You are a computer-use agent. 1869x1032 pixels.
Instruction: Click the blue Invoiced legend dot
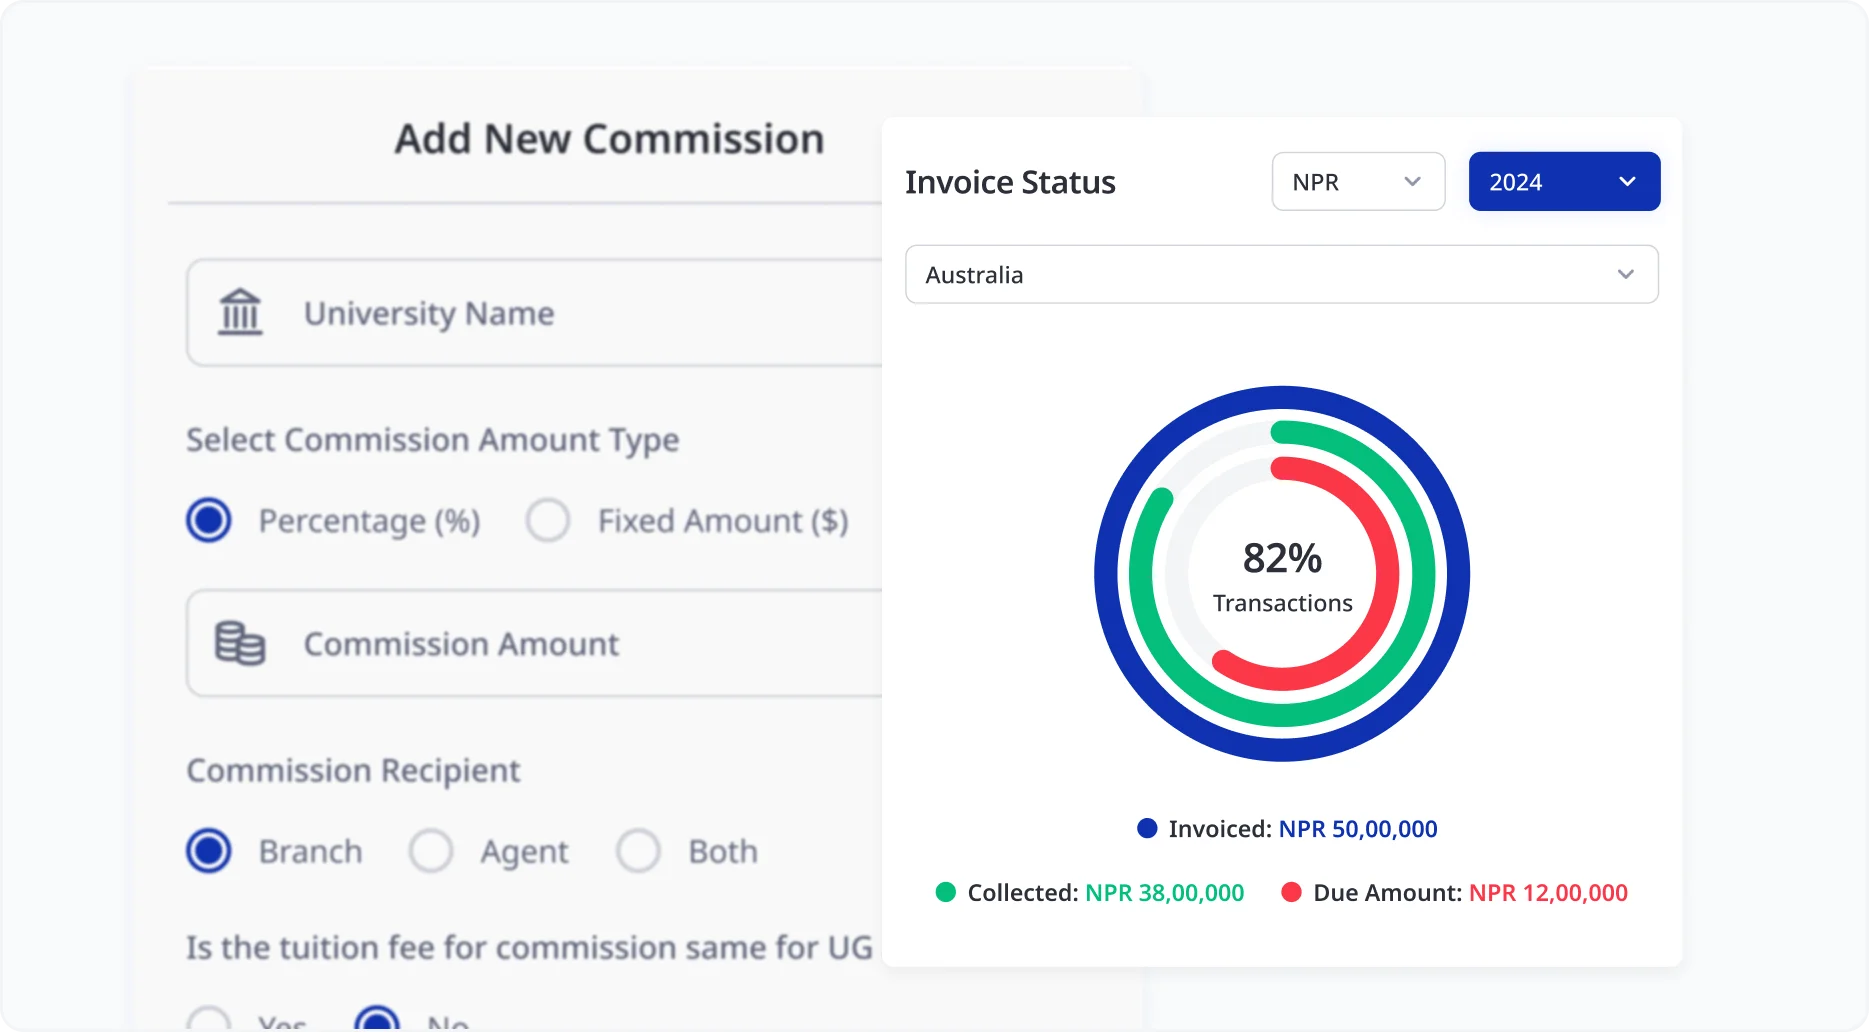tap(1146, 828)
